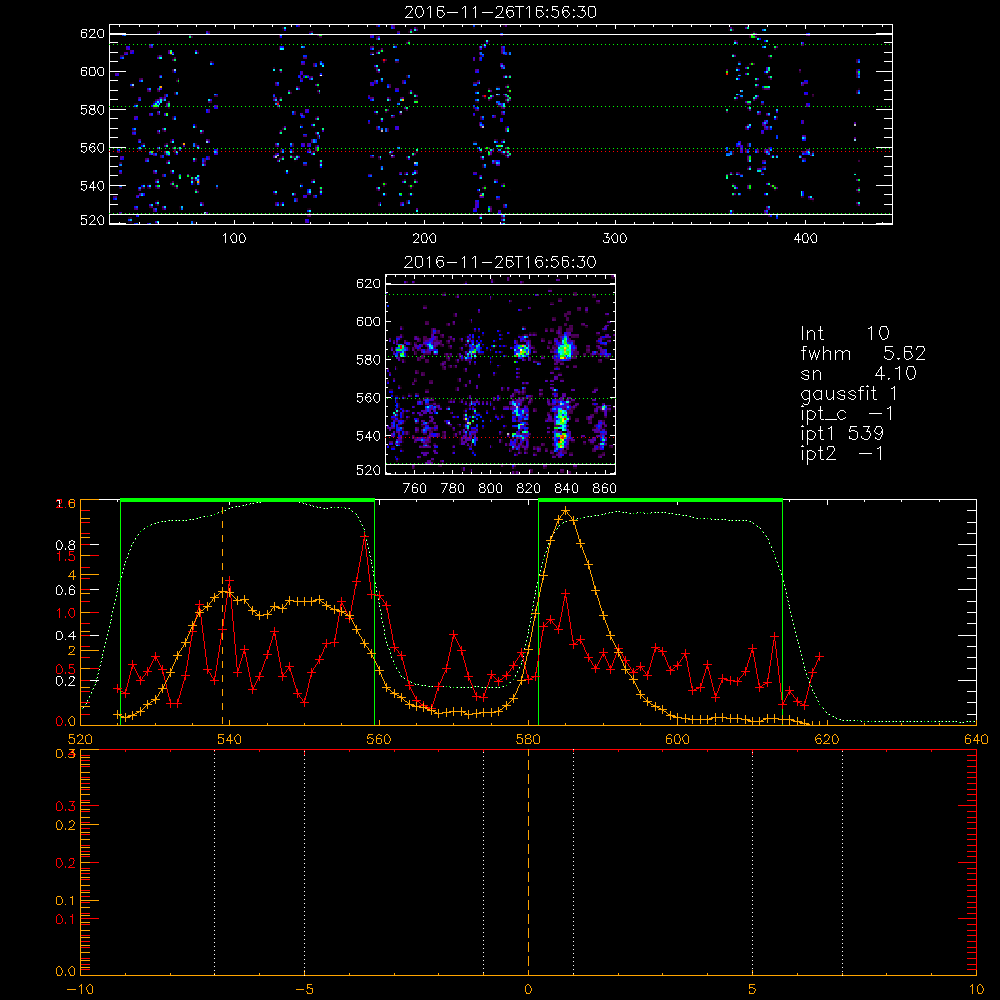The width and height of the screenshot is (1000, 1000).
Task: Click x-axis label 800 on middle plot
Action: point(490,489)
